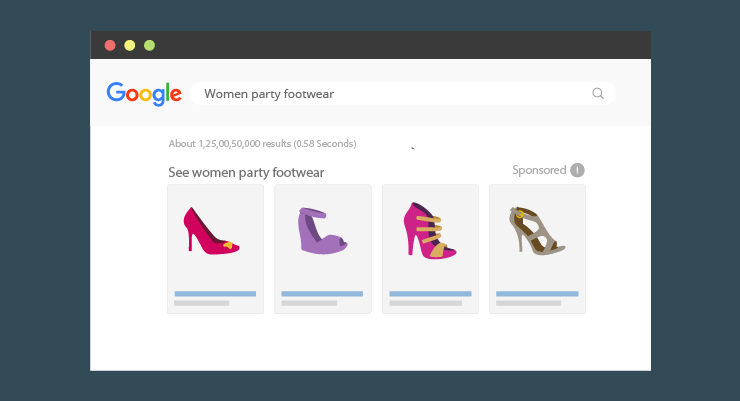740x401 pixels.
Task: Open the gray cutout sandal product image
Action: coord(537,231)
